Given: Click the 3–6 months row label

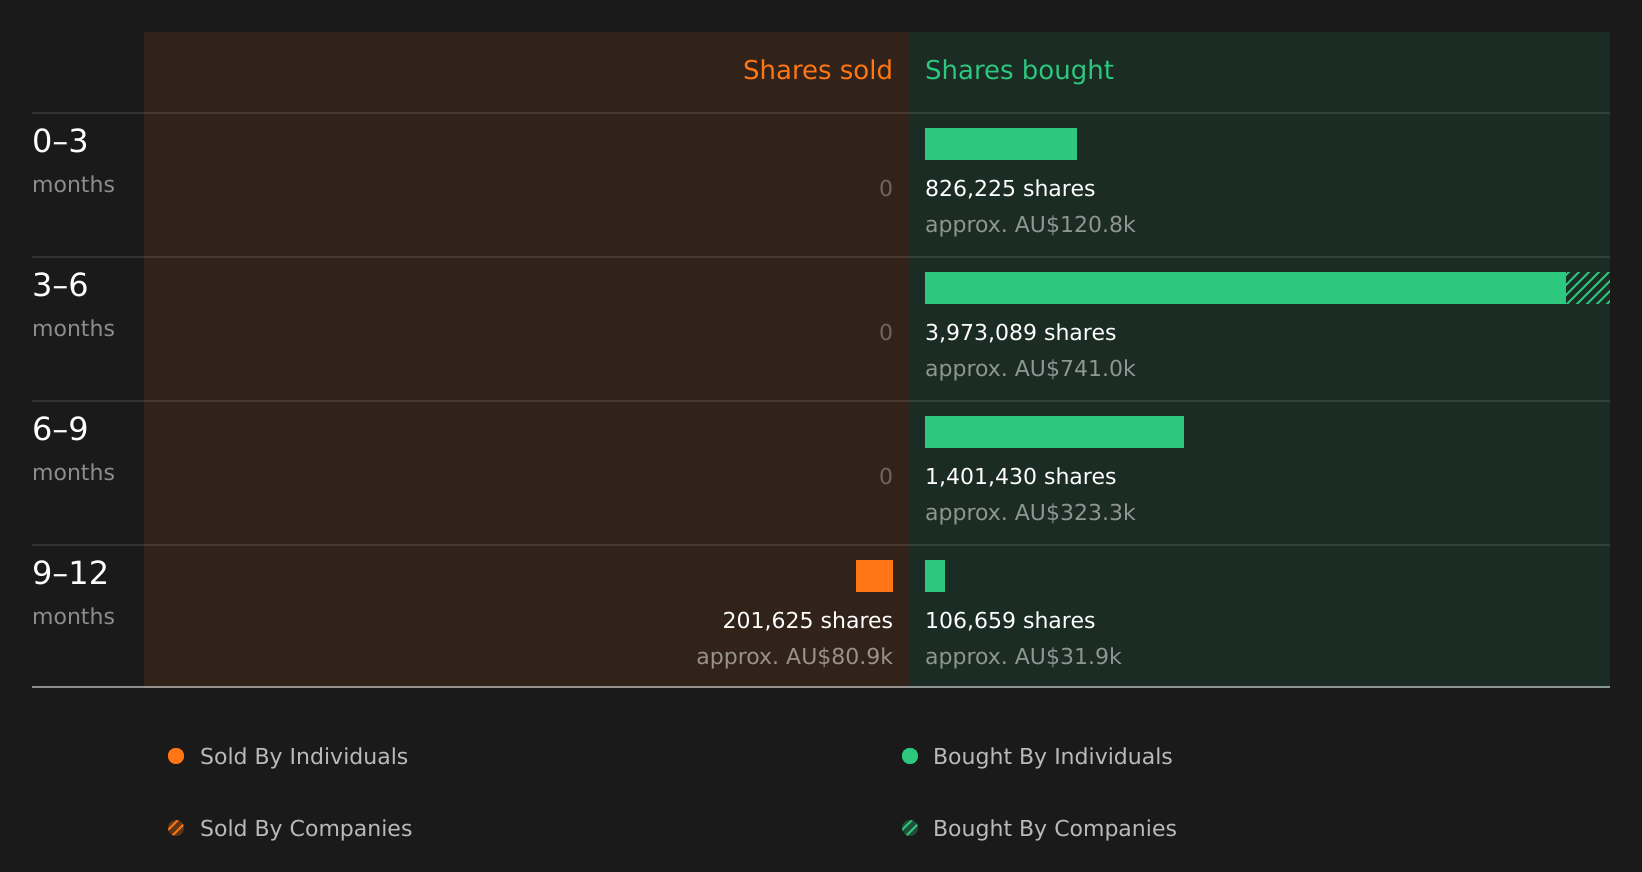Looking at the screenshot, I should (73, 304).
